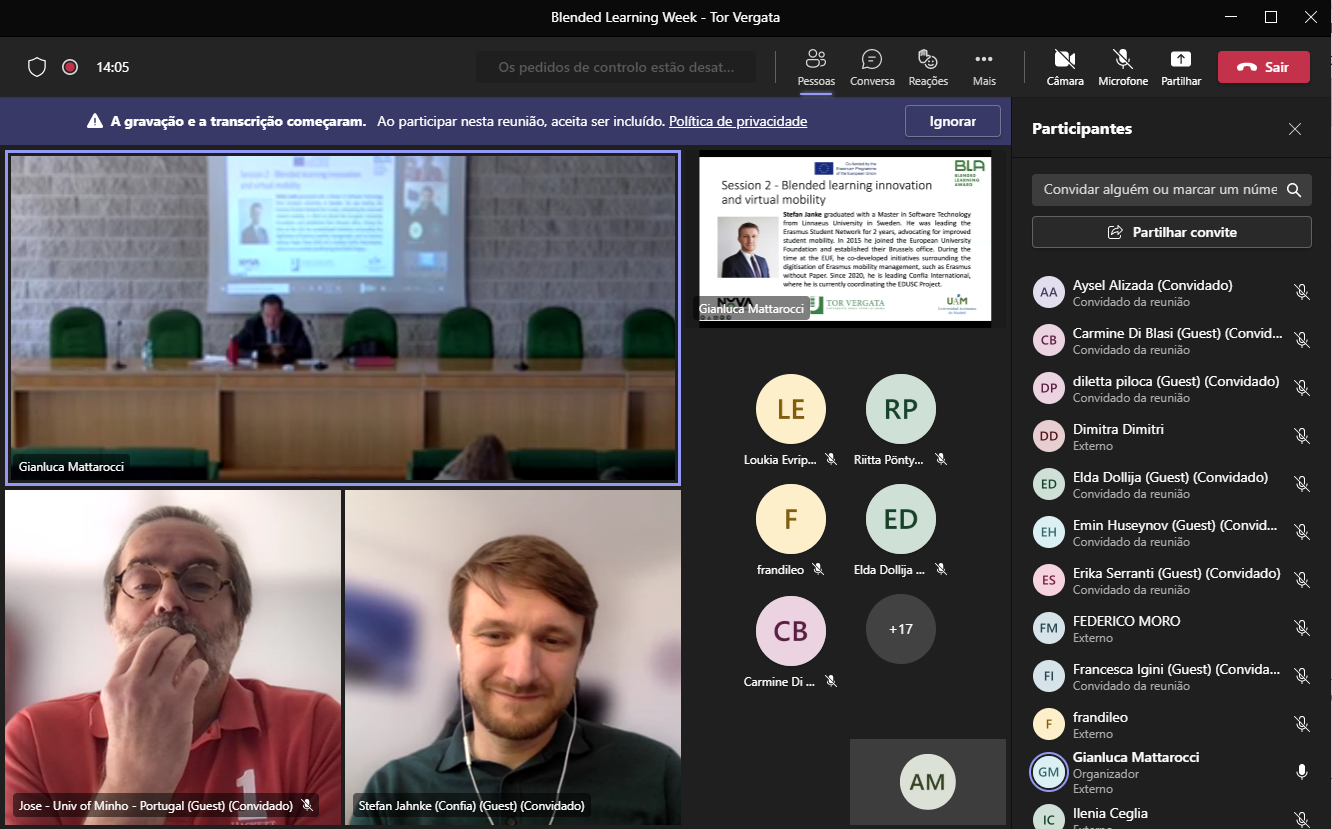Select participant Aysel Alizada in list

(1171, 292)
